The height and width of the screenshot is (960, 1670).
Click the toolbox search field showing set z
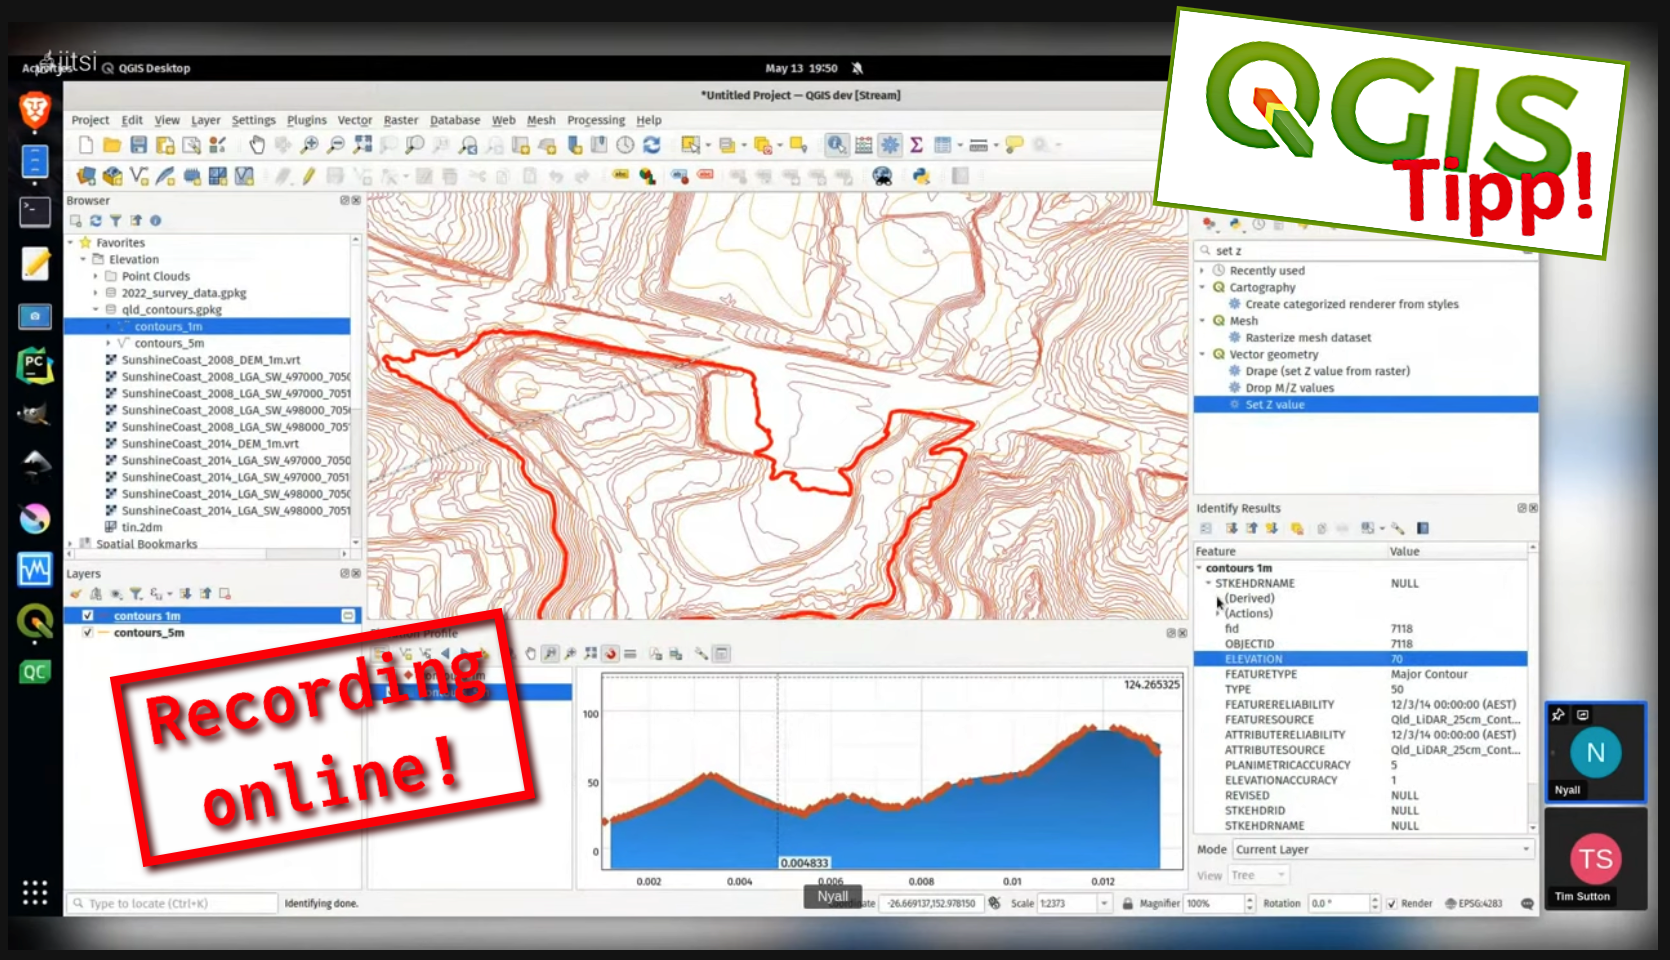pyautogui.click(x=1366, y=251)
